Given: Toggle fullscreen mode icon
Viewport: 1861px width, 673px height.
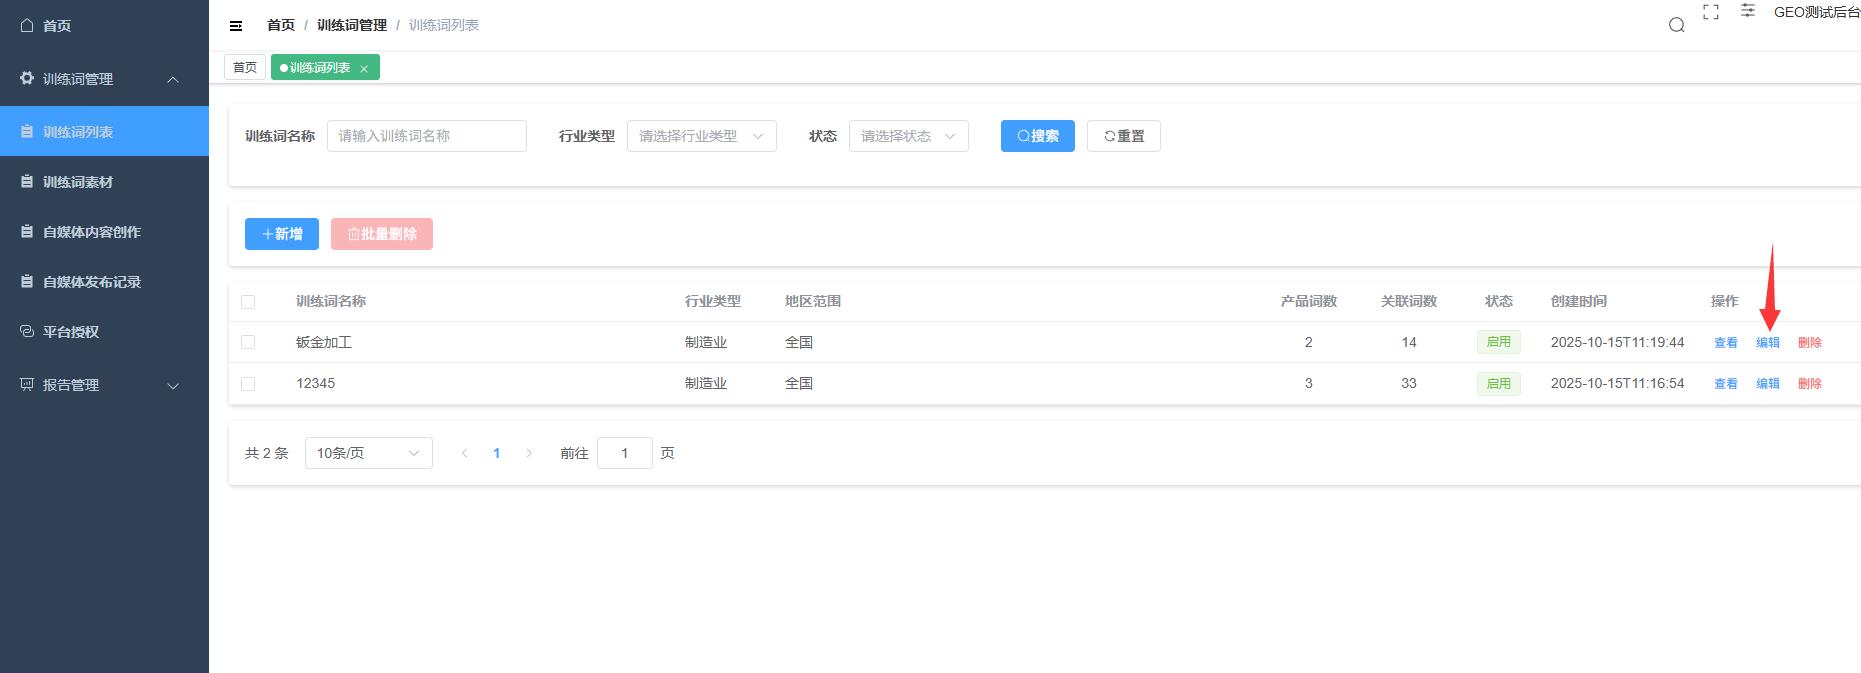Looking at the screenshot, I should click(x=1711, y=12).
